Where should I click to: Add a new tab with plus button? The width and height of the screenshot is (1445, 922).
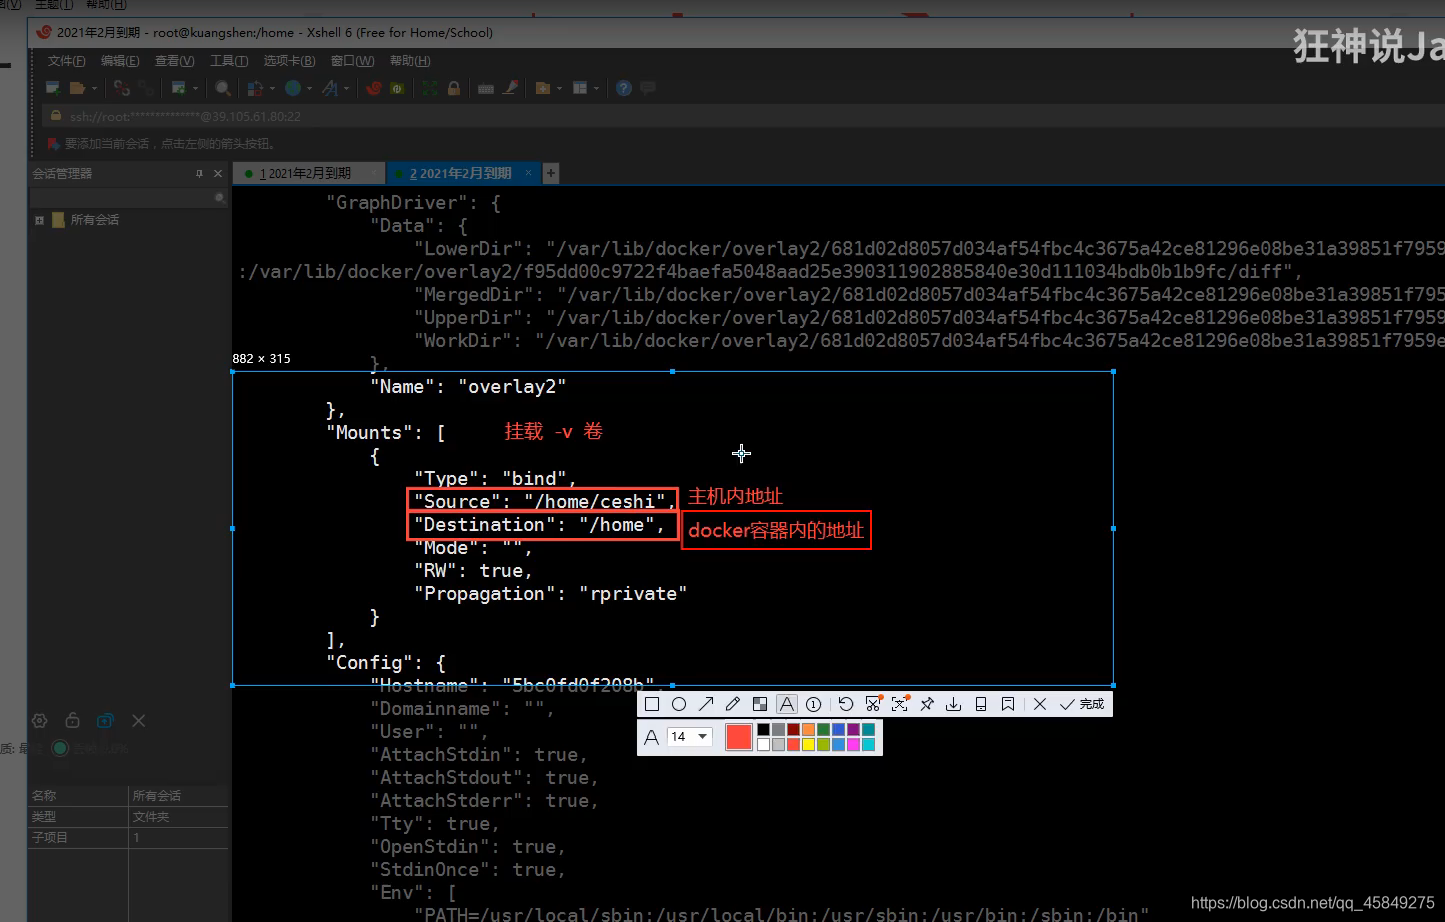tap(551, 173)
